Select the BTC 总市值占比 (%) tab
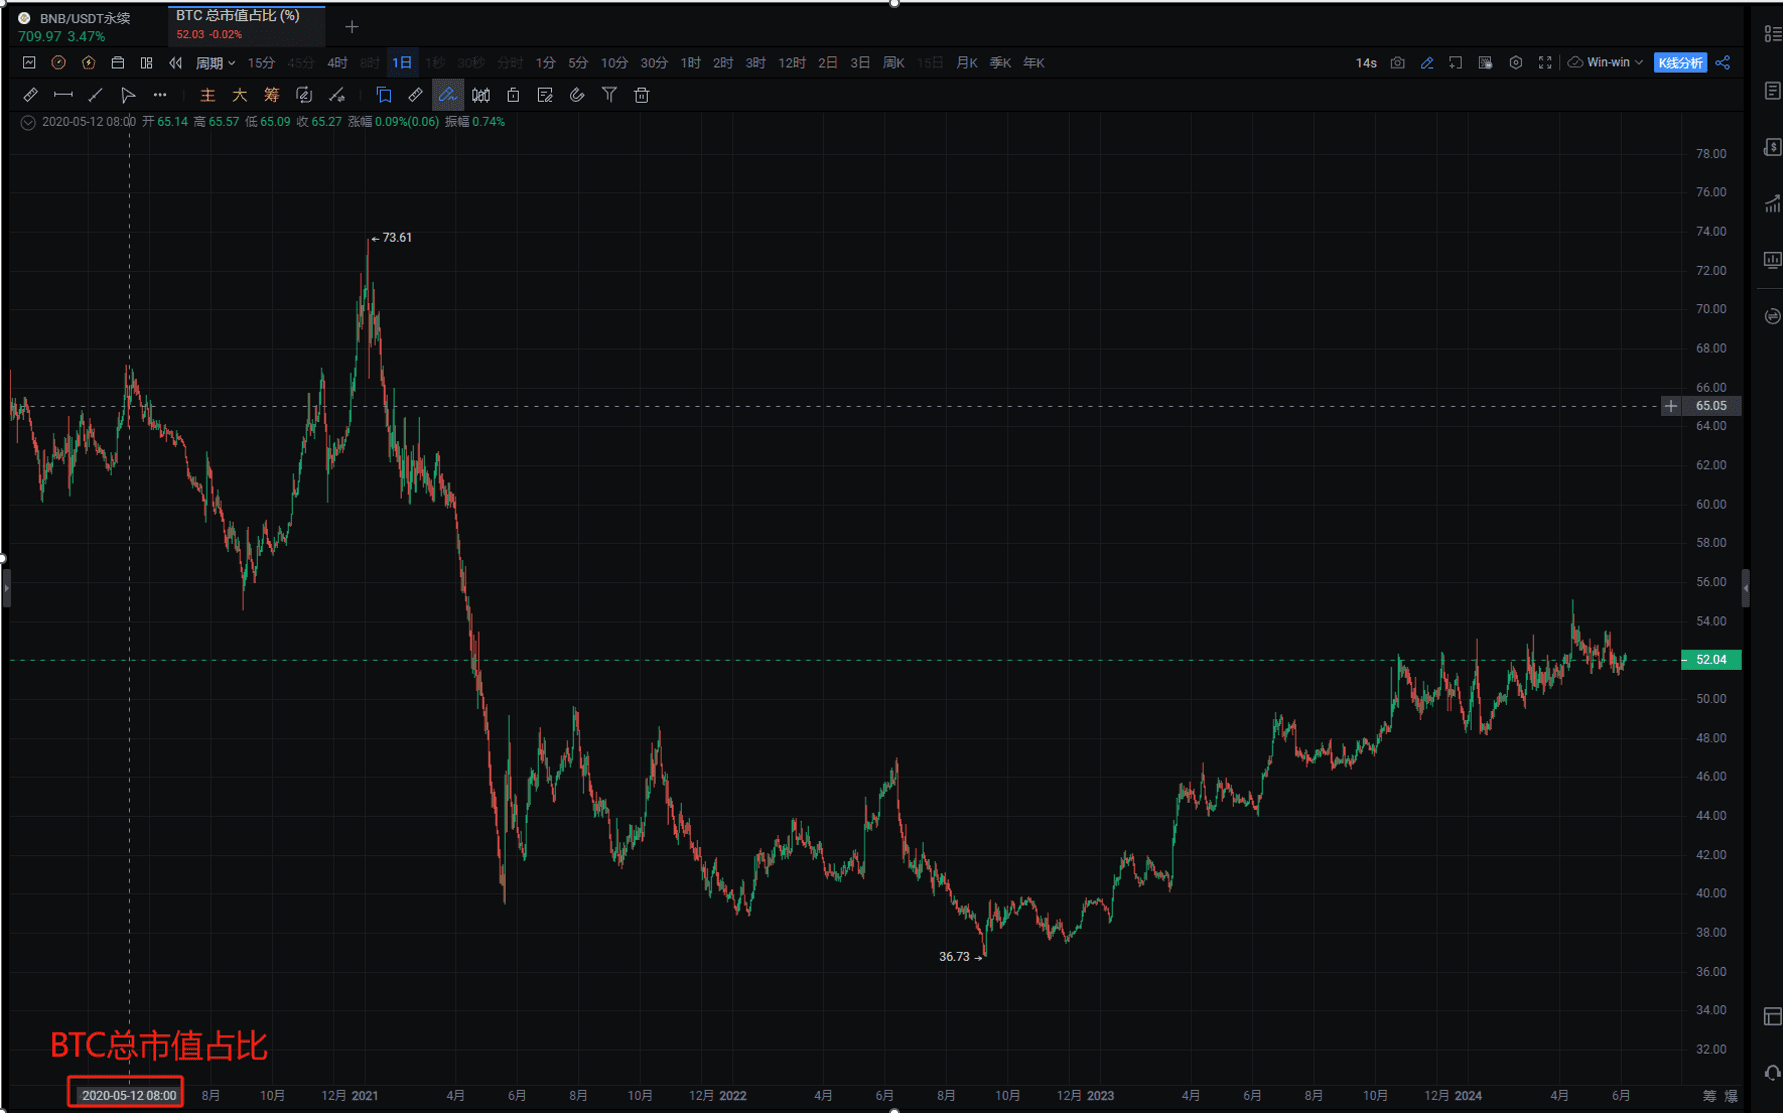 tap(246, 26)
